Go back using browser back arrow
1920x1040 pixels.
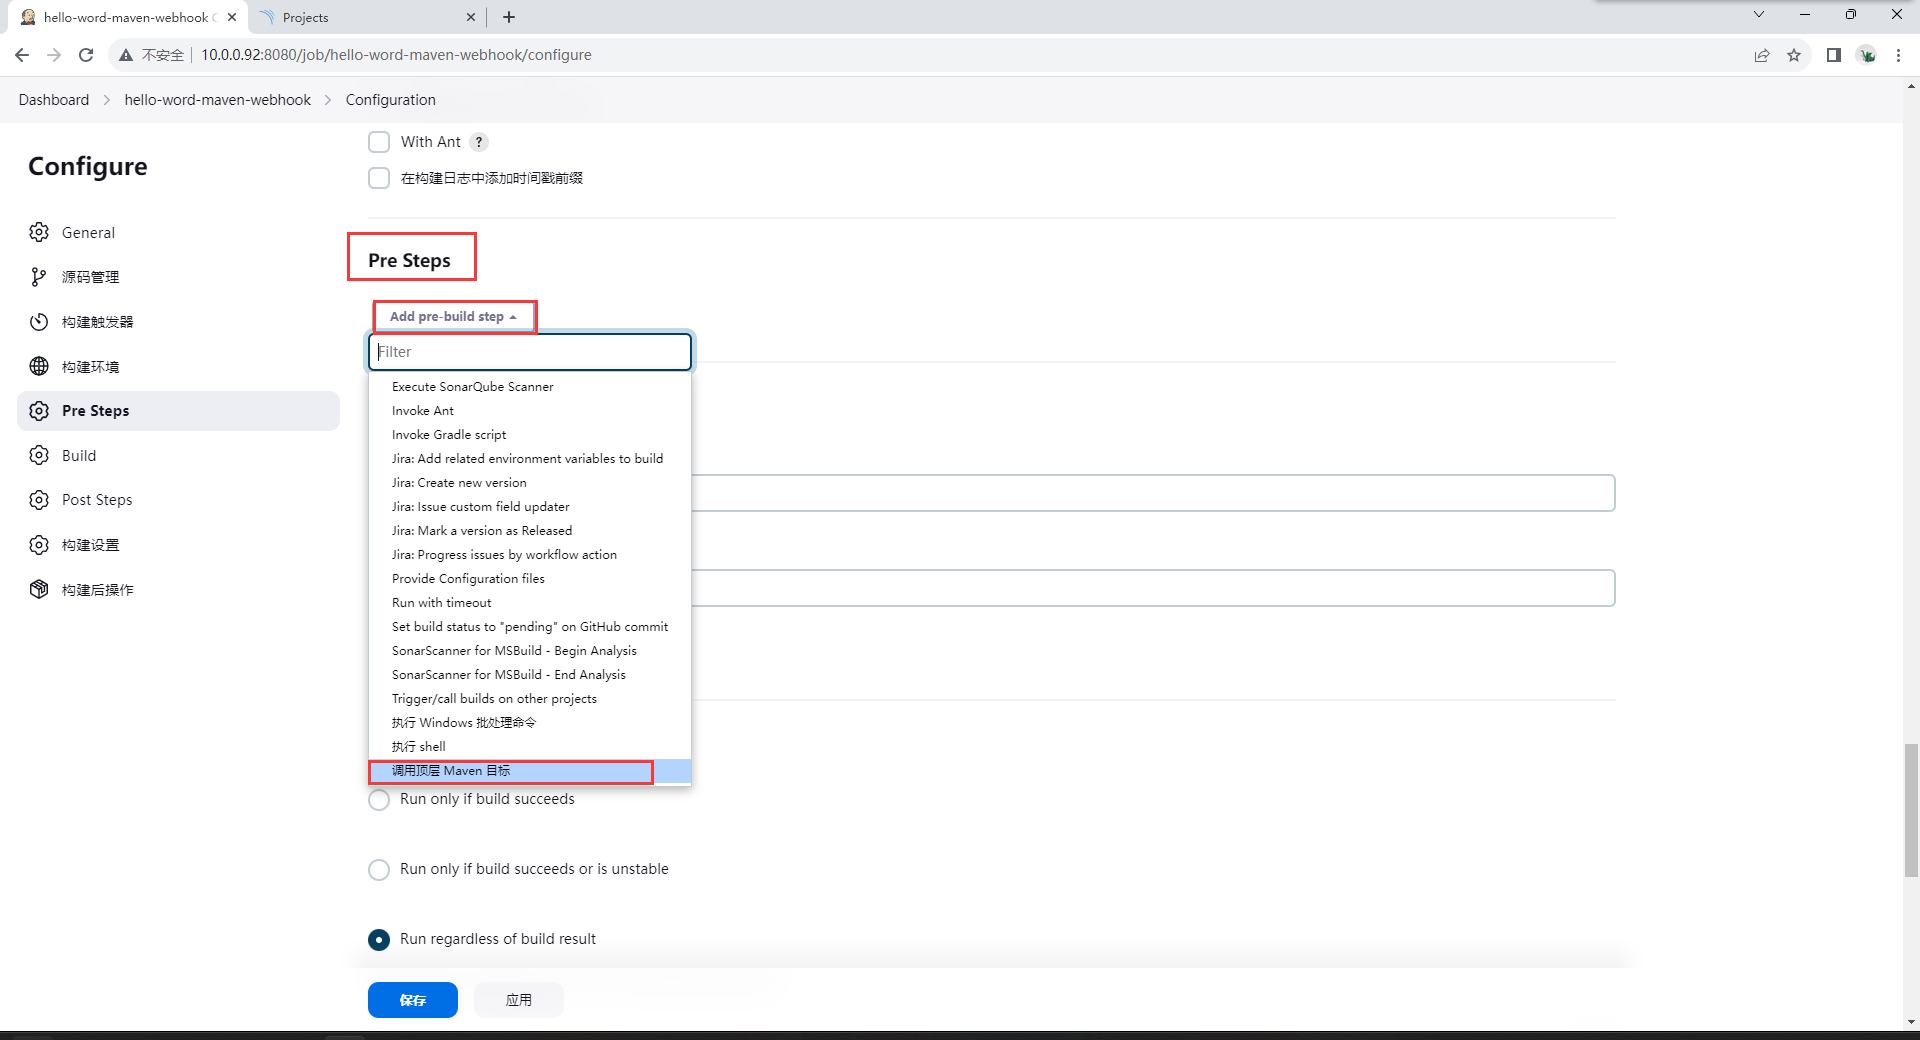[x=22, y=55]
